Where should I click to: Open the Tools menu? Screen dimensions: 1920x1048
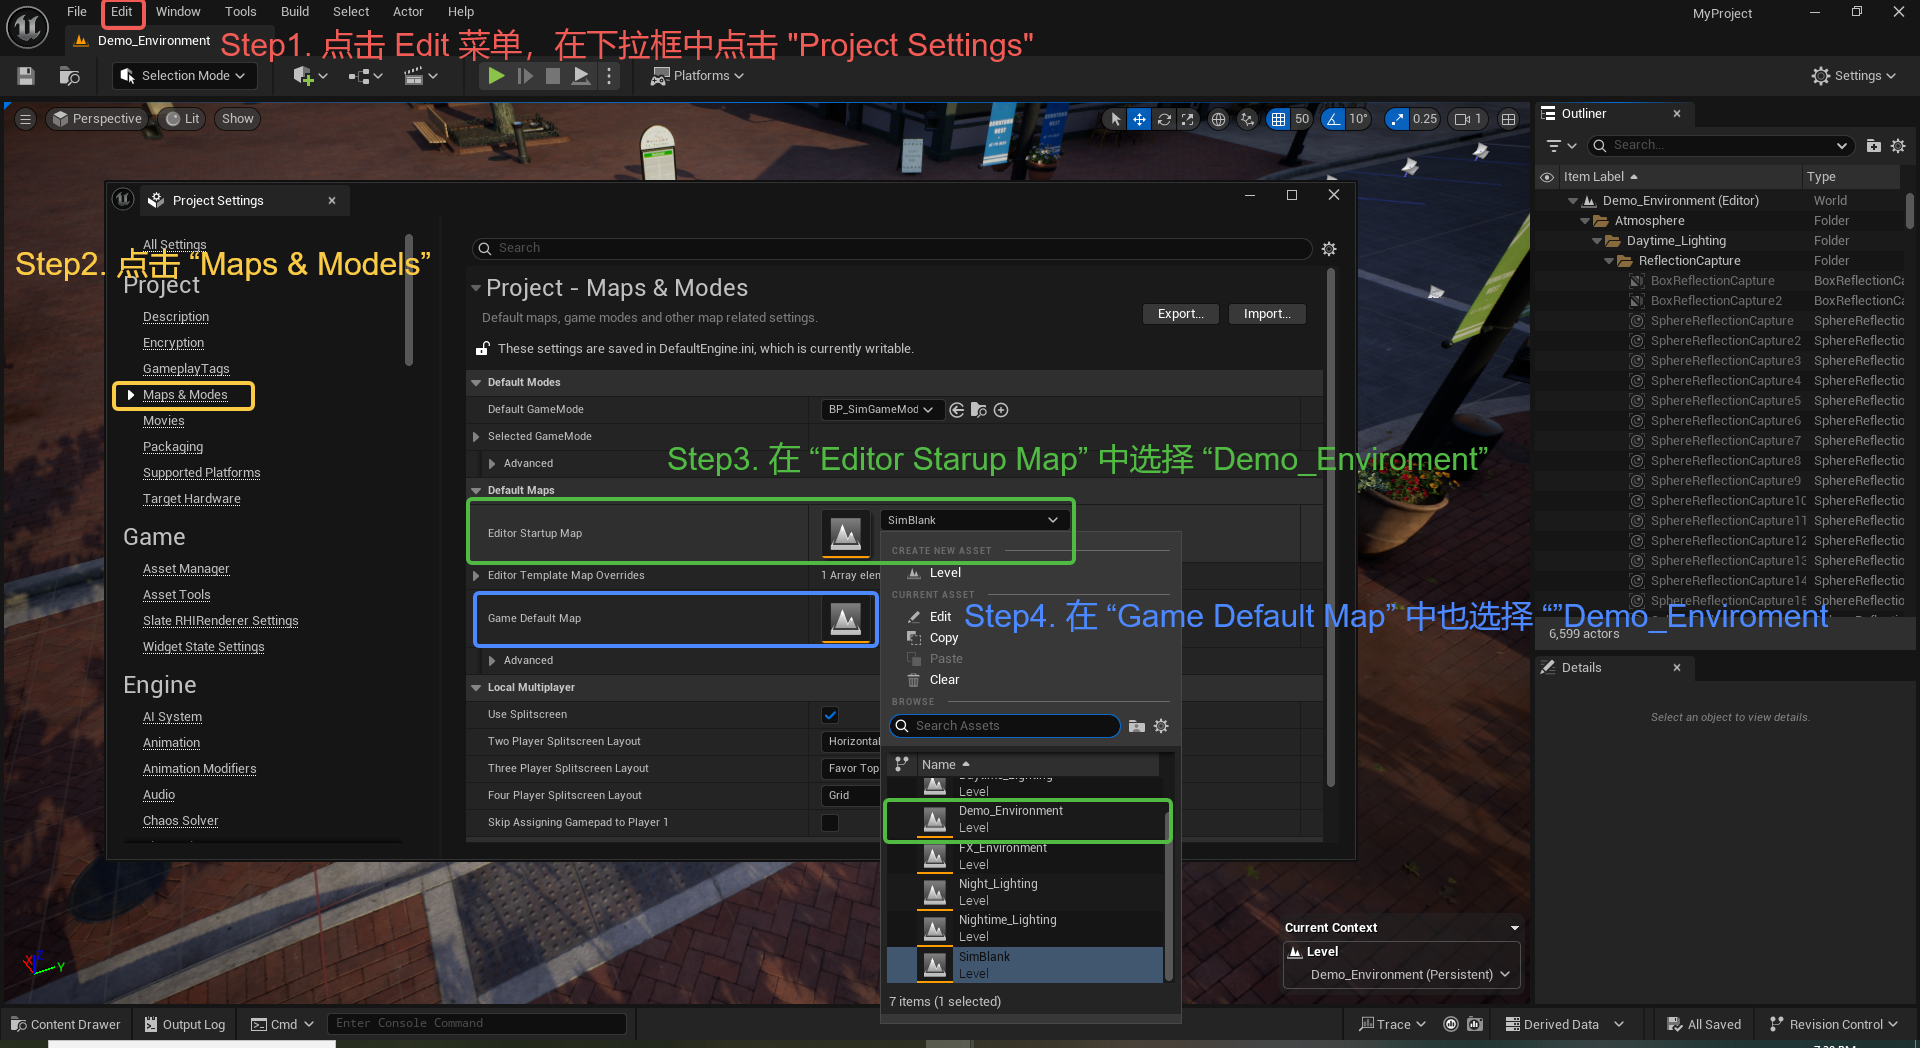pos(240,12)
